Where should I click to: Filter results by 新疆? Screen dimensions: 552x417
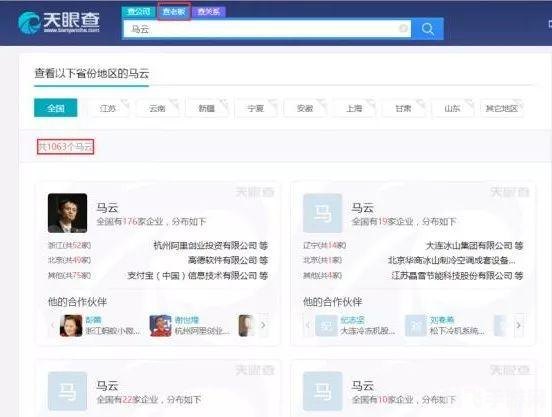207,108
